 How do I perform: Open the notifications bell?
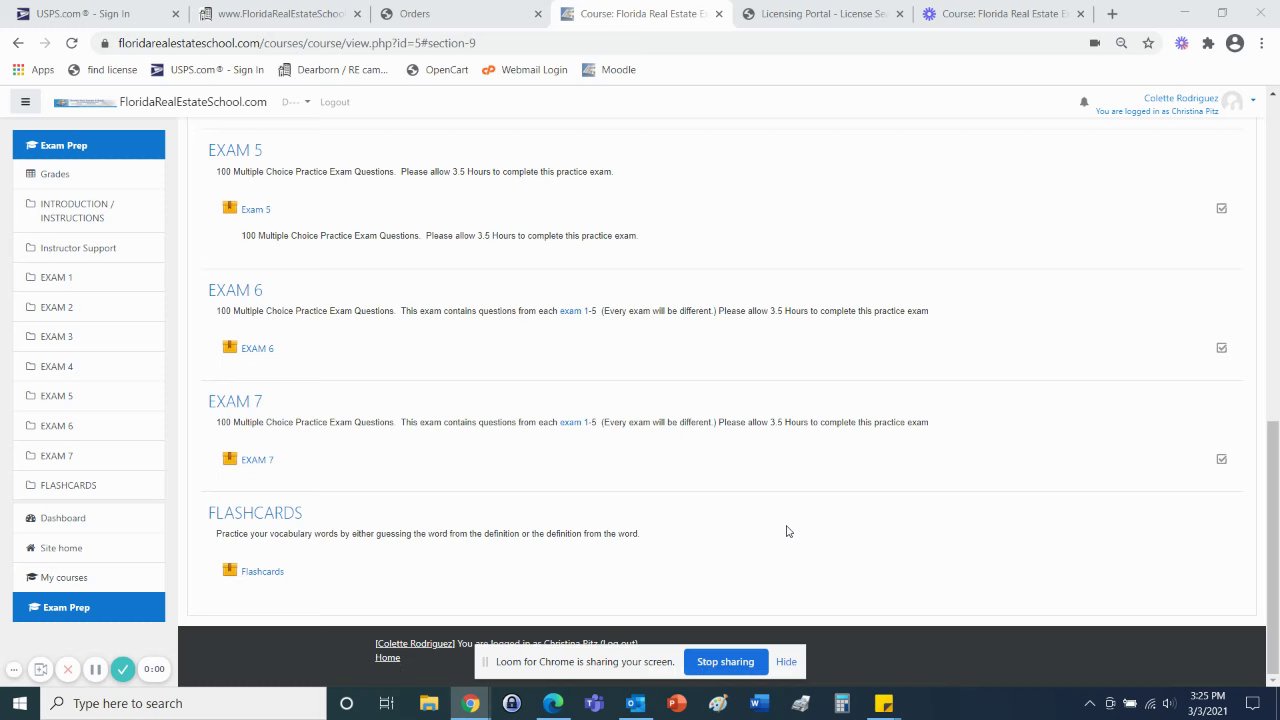(1083, 102)
